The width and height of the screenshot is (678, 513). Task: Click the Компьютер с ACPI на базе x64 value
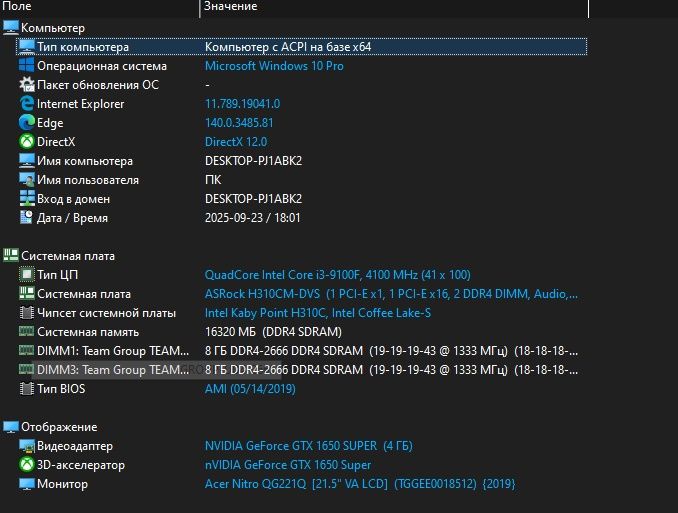coord(288,47)
